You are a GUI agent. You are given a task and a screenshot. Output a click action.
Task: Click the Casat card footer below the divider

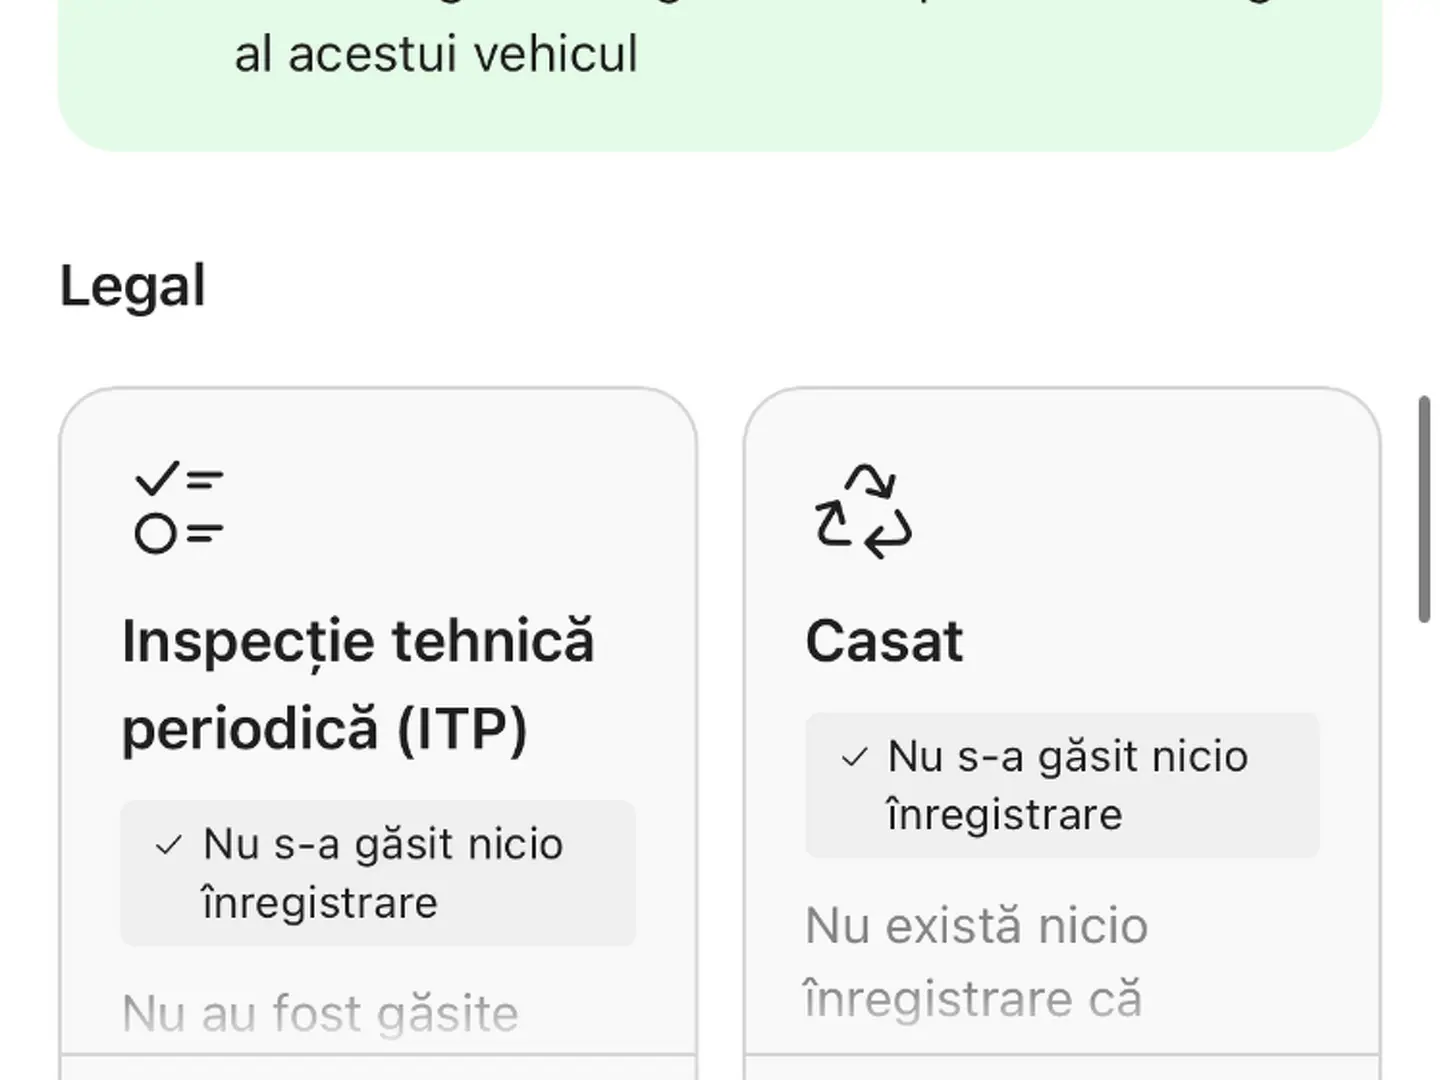[x=1062, y=1068]
